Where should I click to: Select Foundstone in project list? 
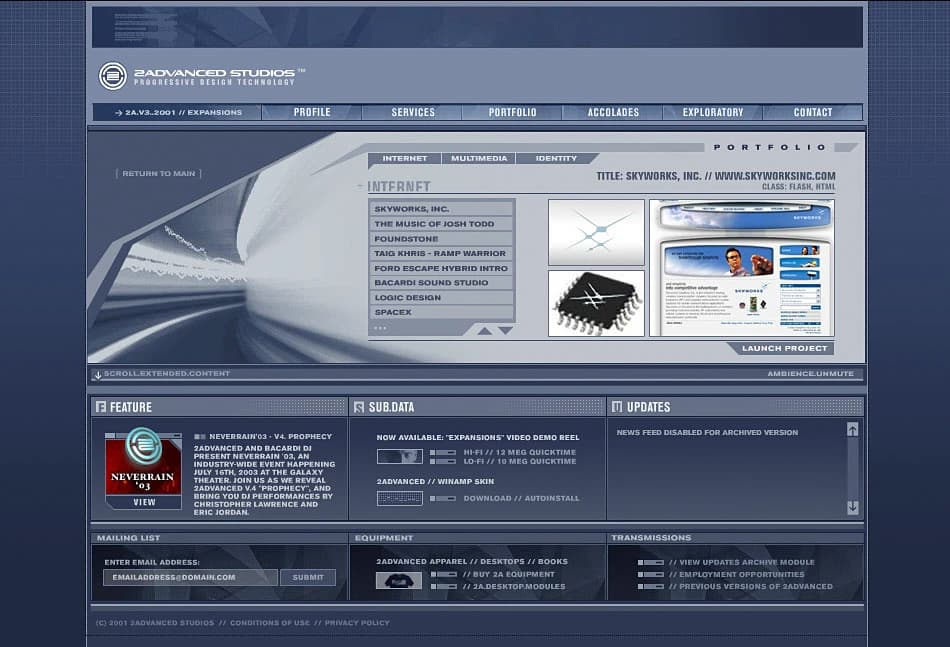441,239
